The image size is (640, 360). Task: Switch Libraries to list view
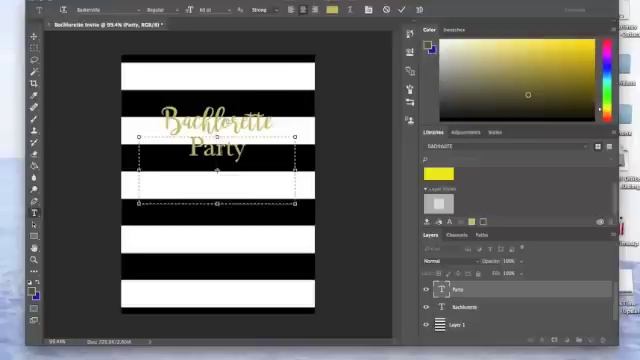click(609, 147)
